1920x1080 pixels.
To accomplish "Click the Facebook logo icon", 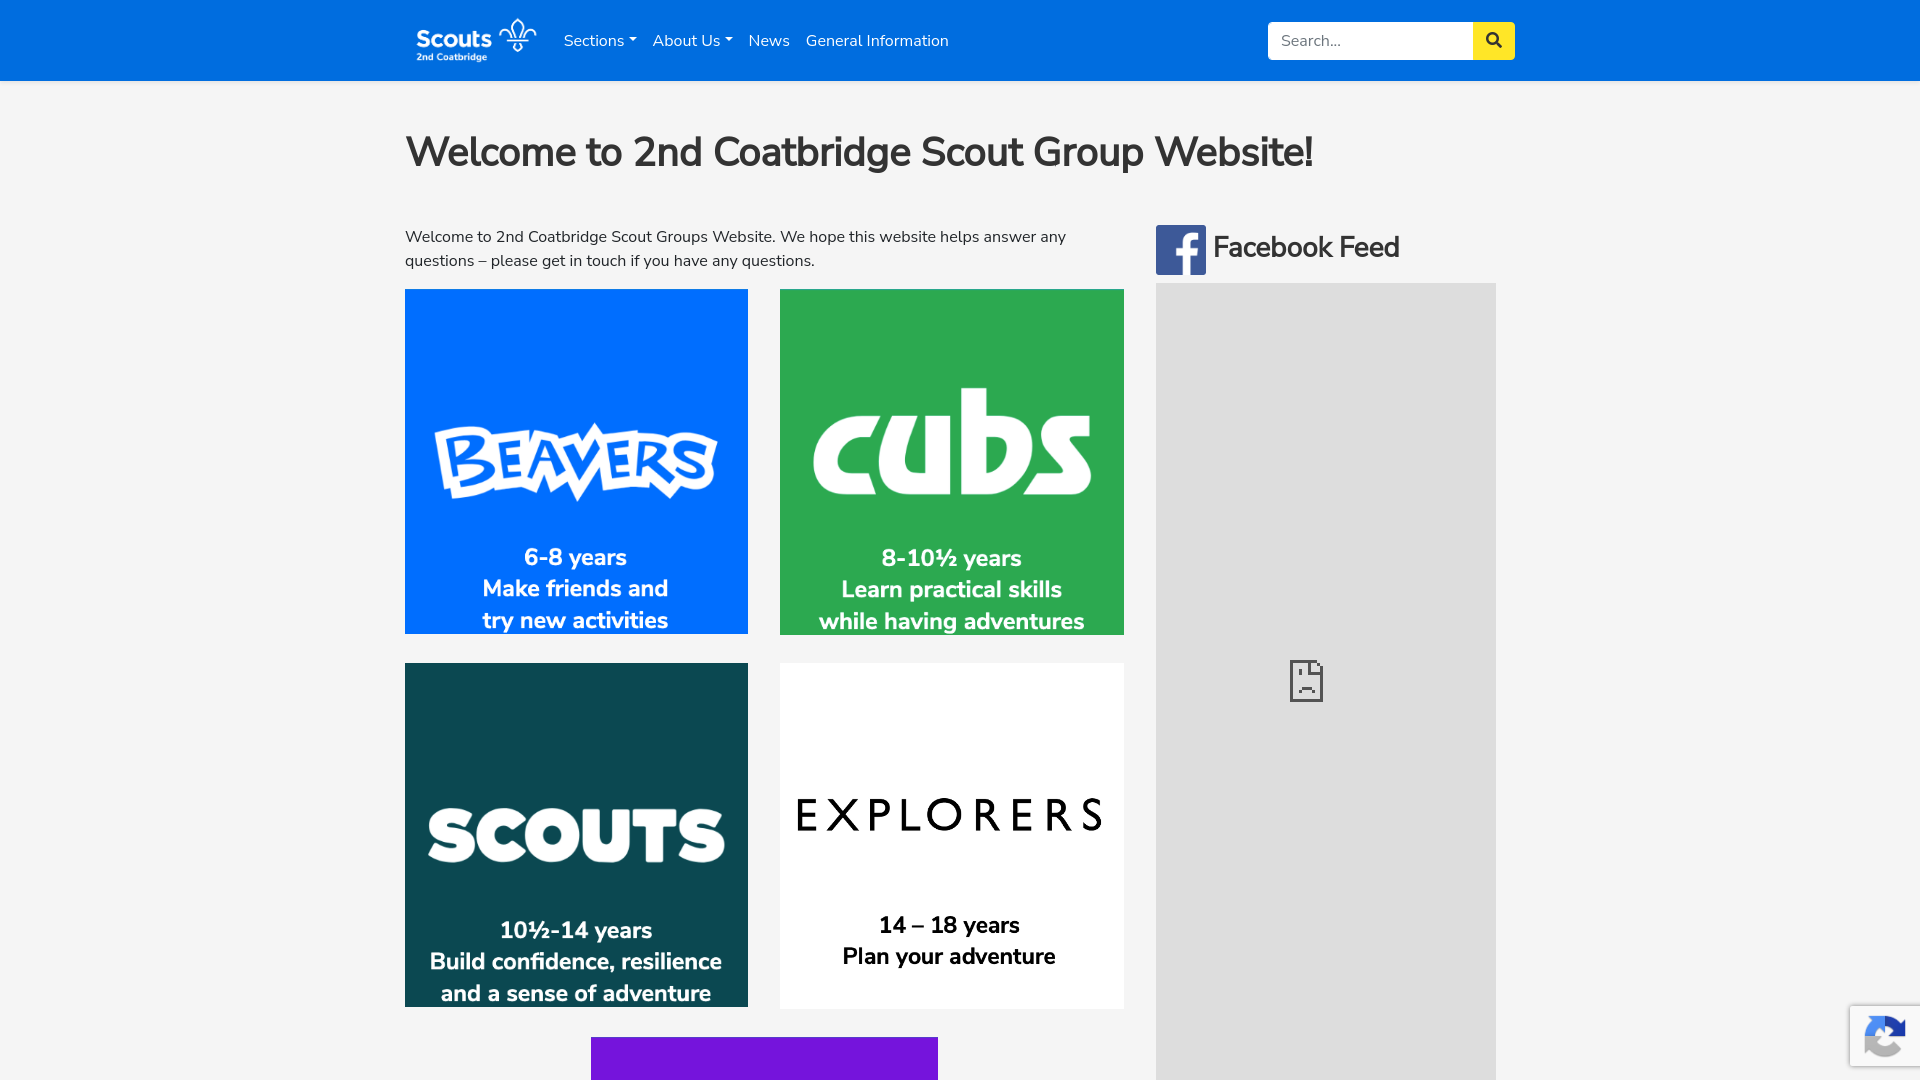I will click(1181, 250).
